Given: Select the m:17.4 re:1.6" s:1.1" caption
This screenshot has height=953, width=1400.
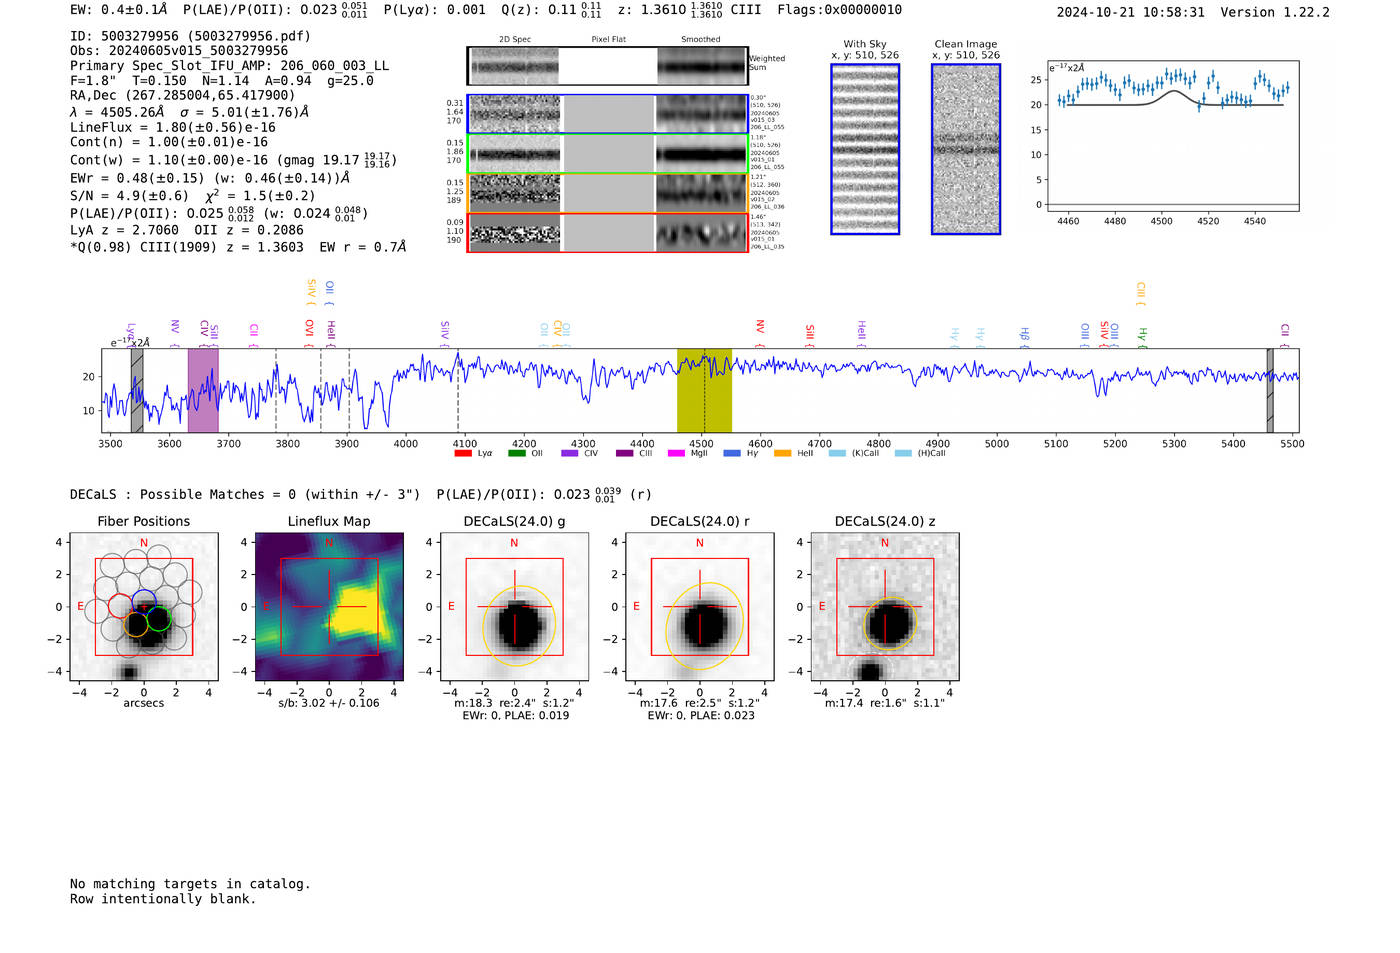Looking at the screenshot, I should point(885,703).
